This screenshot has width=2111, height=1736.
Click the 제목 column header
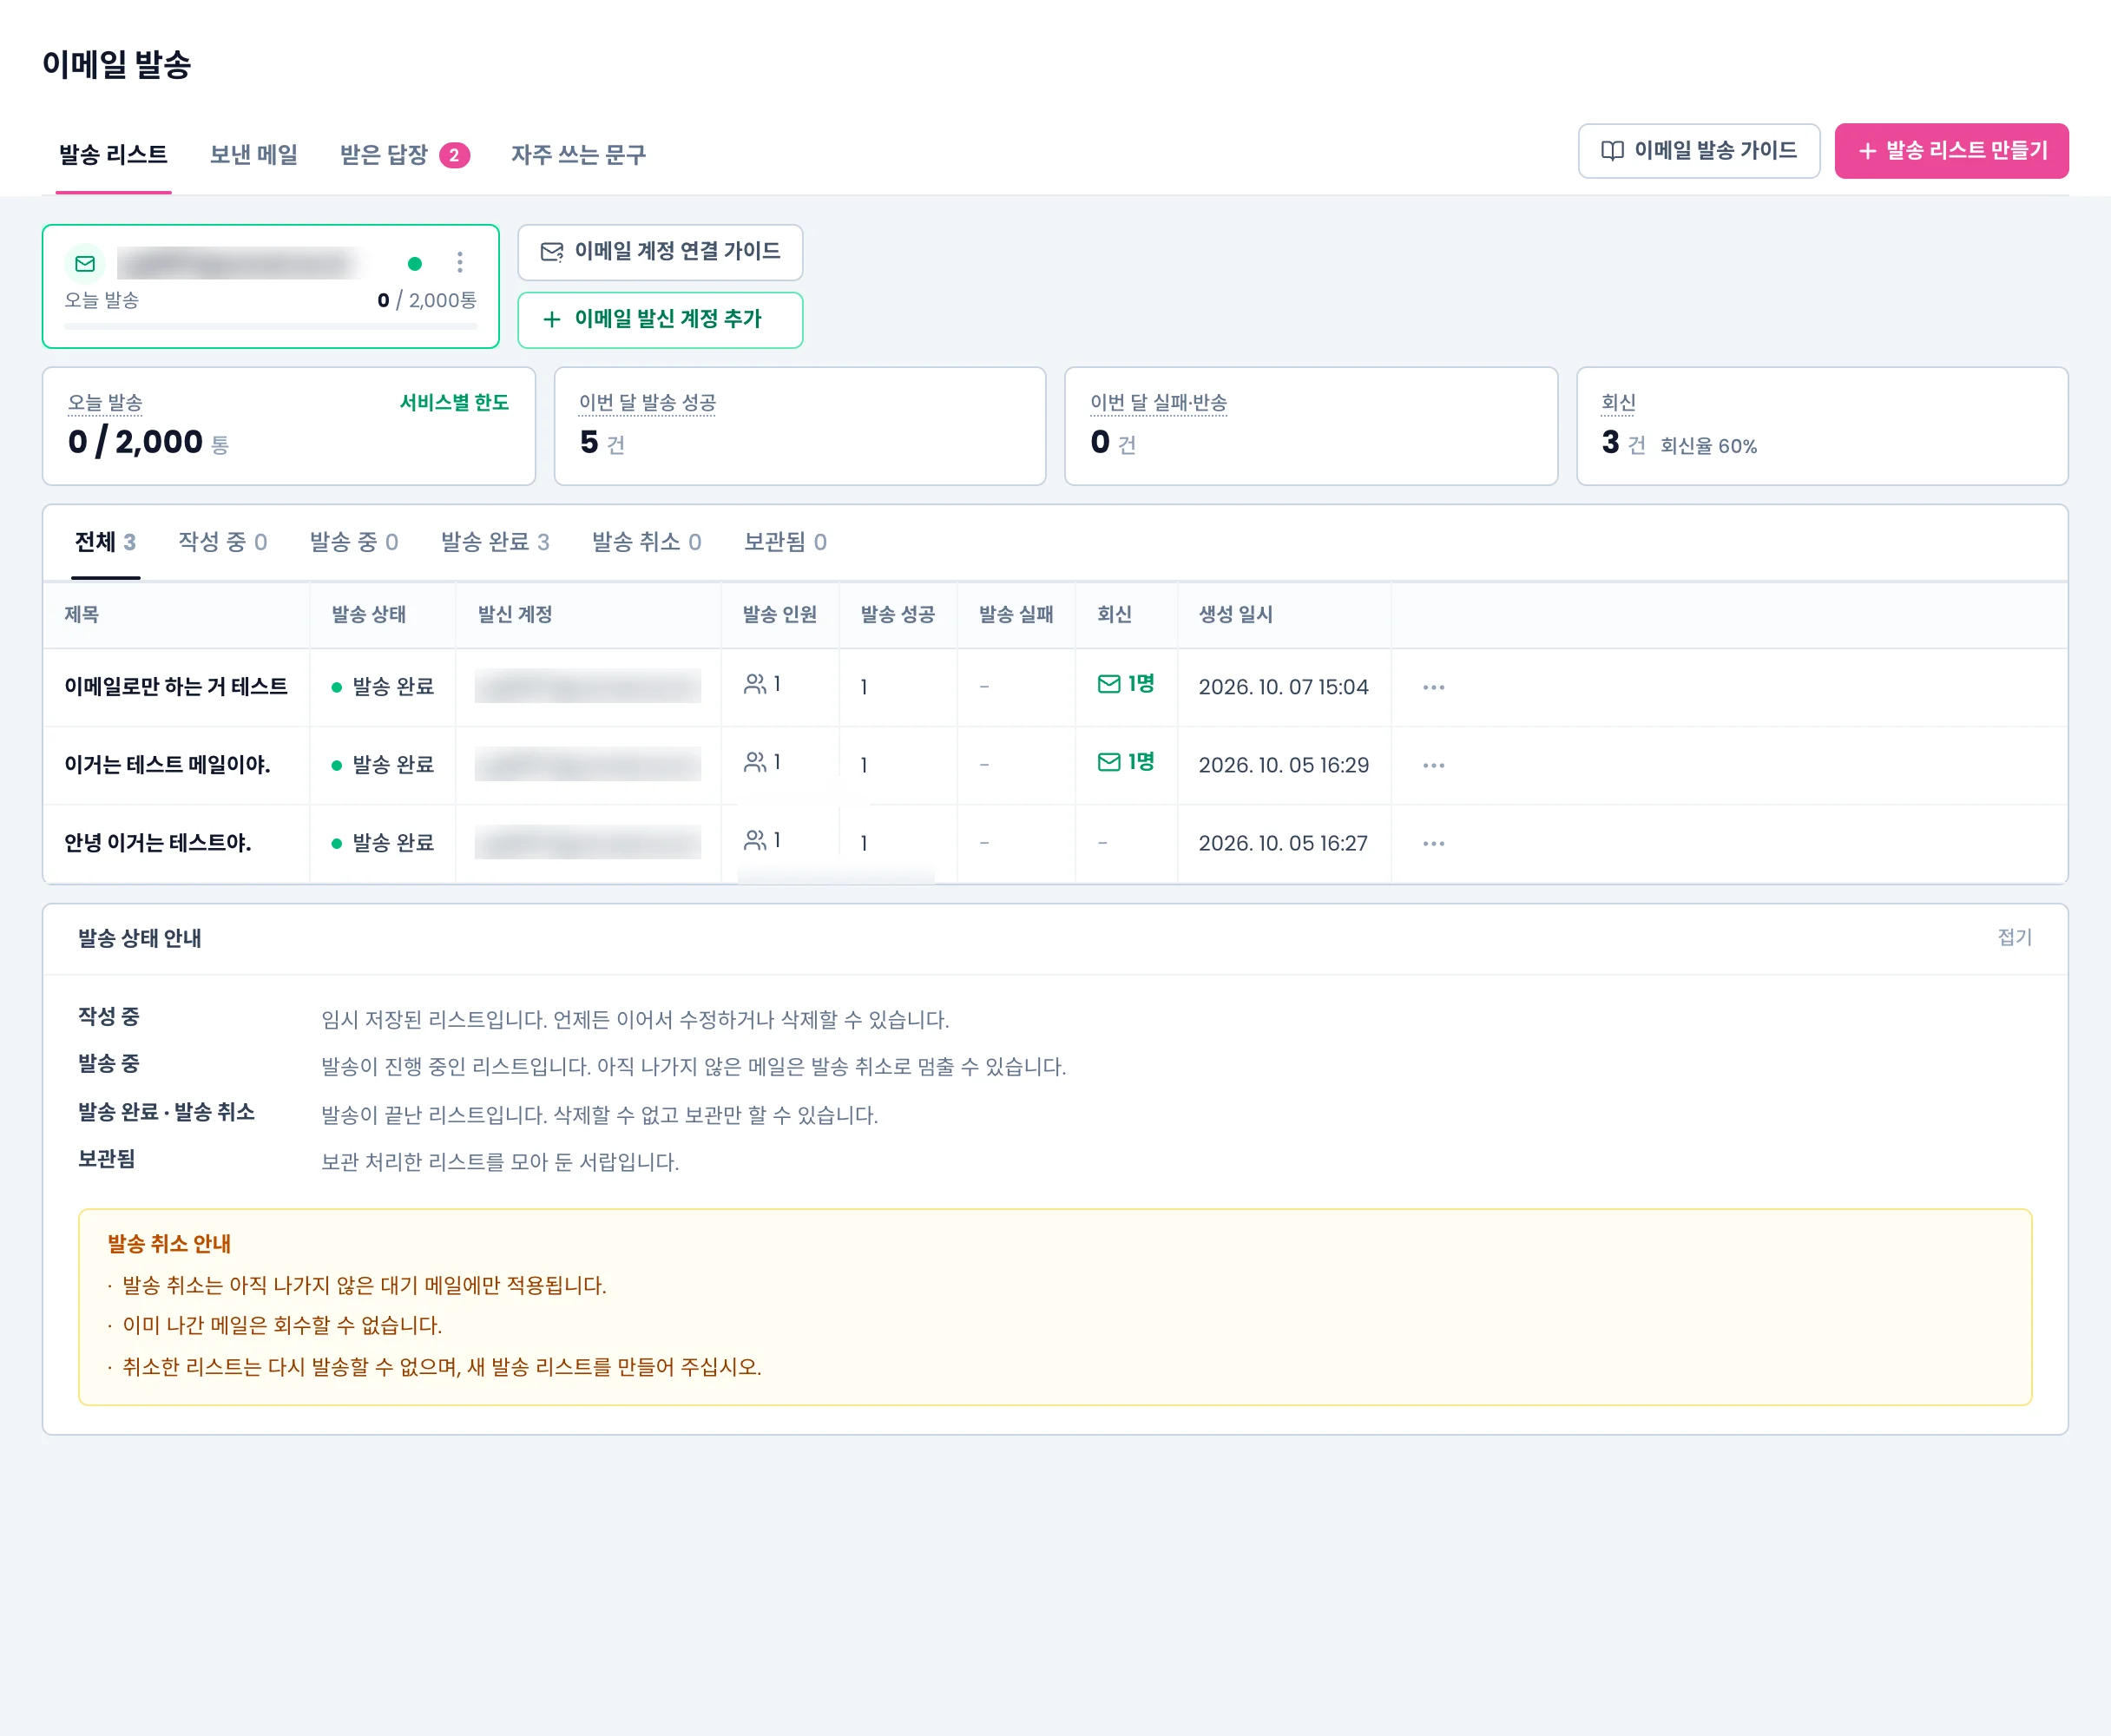click(82, 615)
